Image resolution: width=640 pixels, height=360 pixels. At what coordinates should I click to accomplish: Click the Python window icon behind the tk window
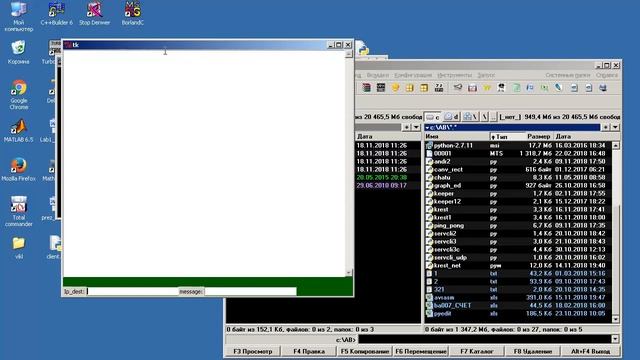point(362,49)
